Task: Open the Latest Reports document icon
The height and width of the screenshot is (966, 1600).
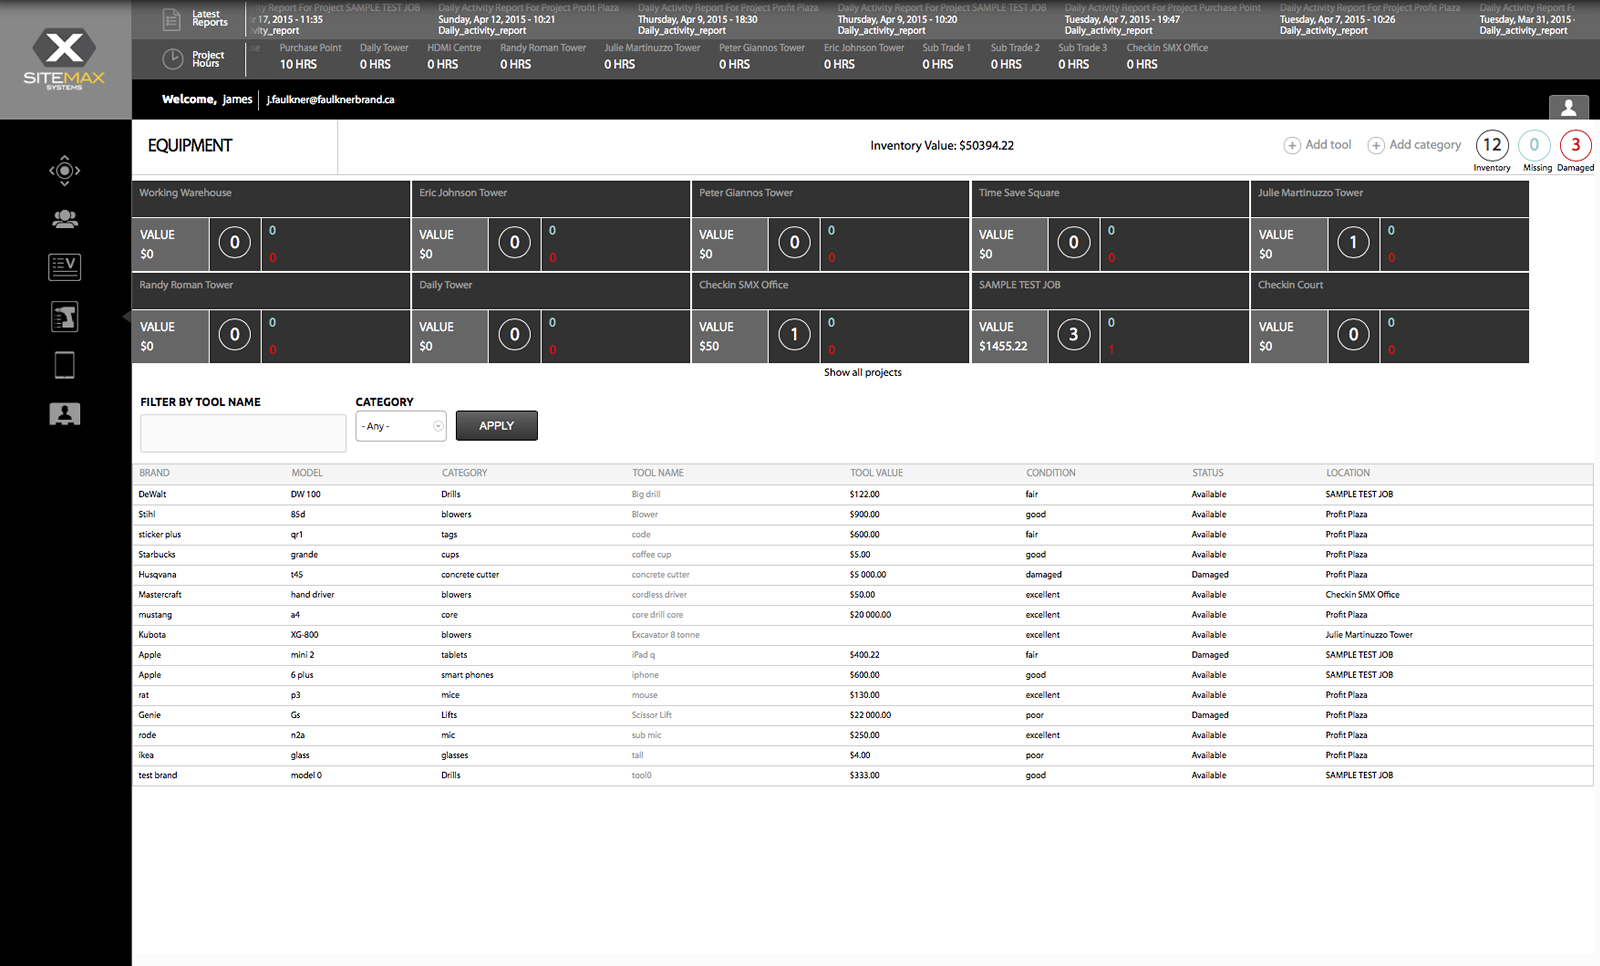Action: tap(172, 19)
